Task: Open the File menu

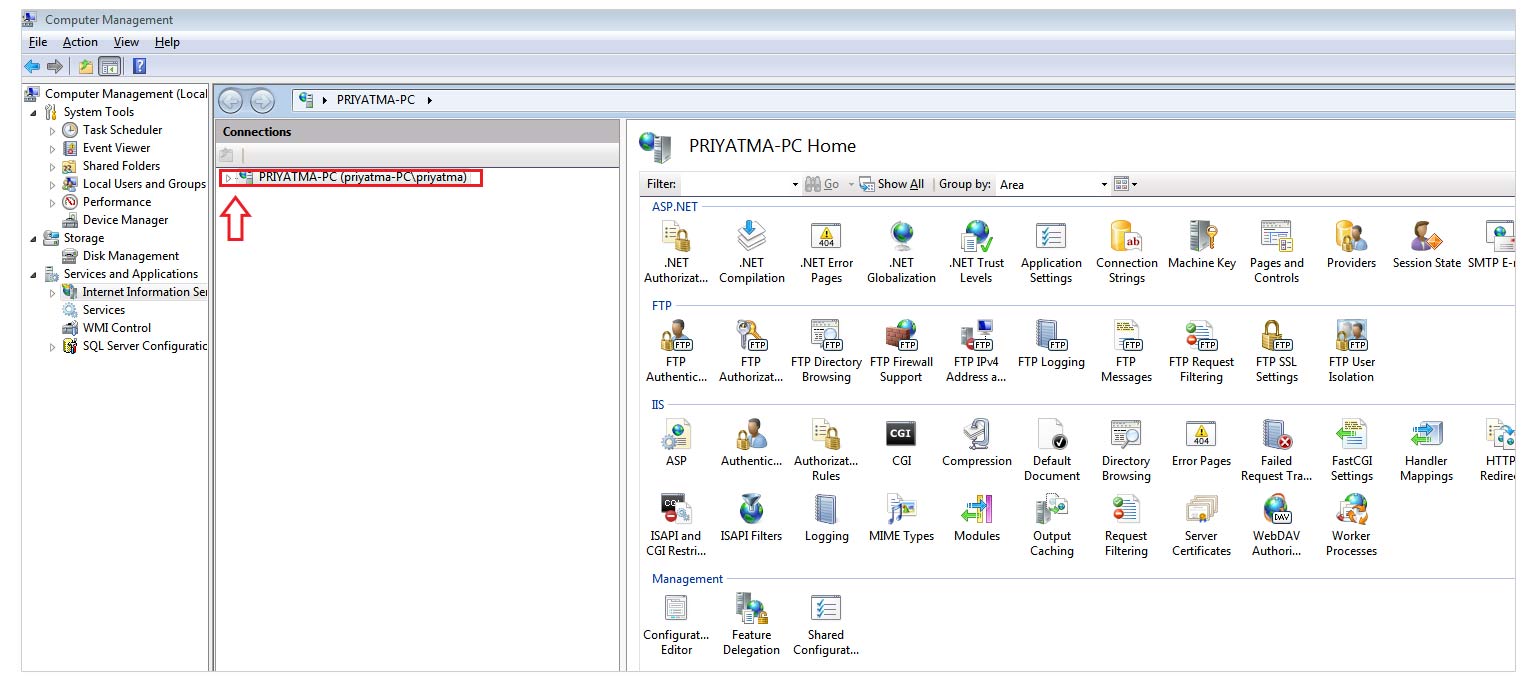Action: [38, 42]
